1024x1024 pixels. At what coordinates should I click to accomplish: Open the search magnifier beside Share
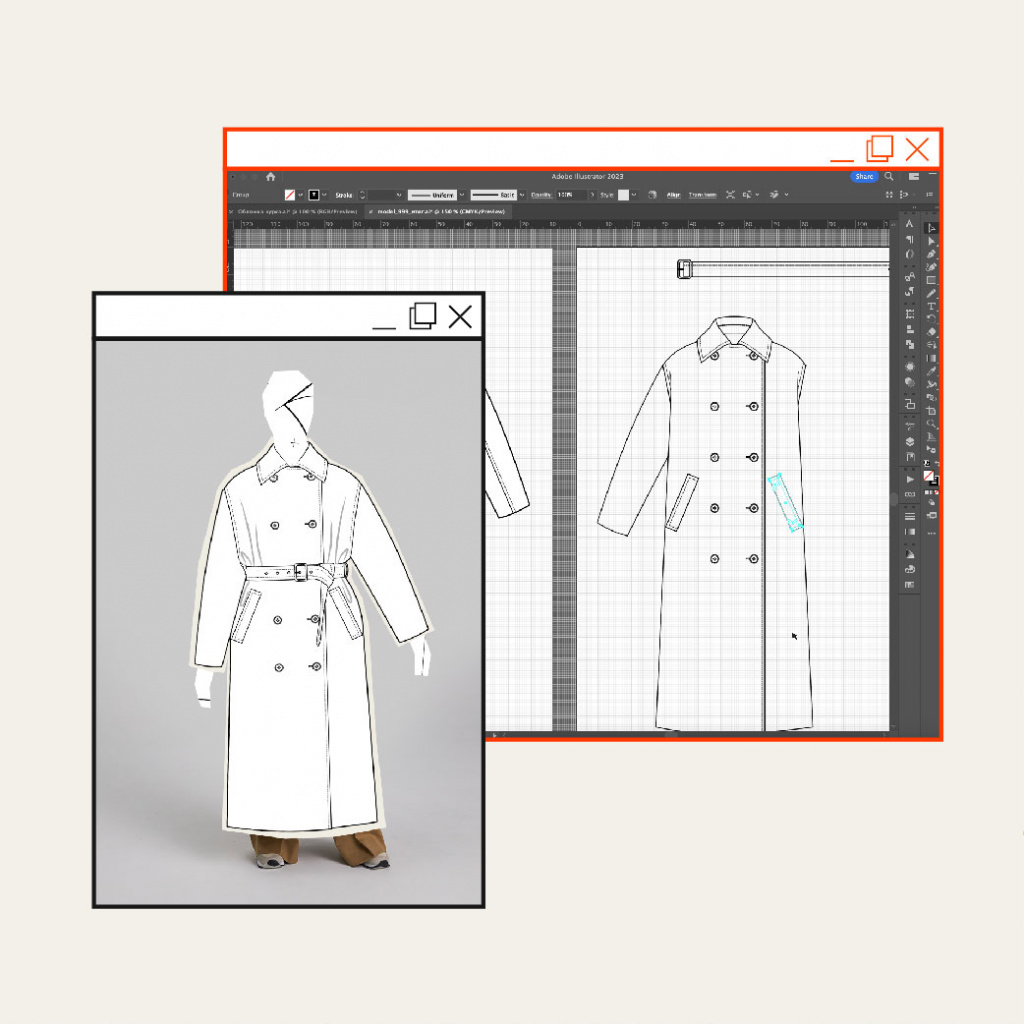[x=888, y=177]
